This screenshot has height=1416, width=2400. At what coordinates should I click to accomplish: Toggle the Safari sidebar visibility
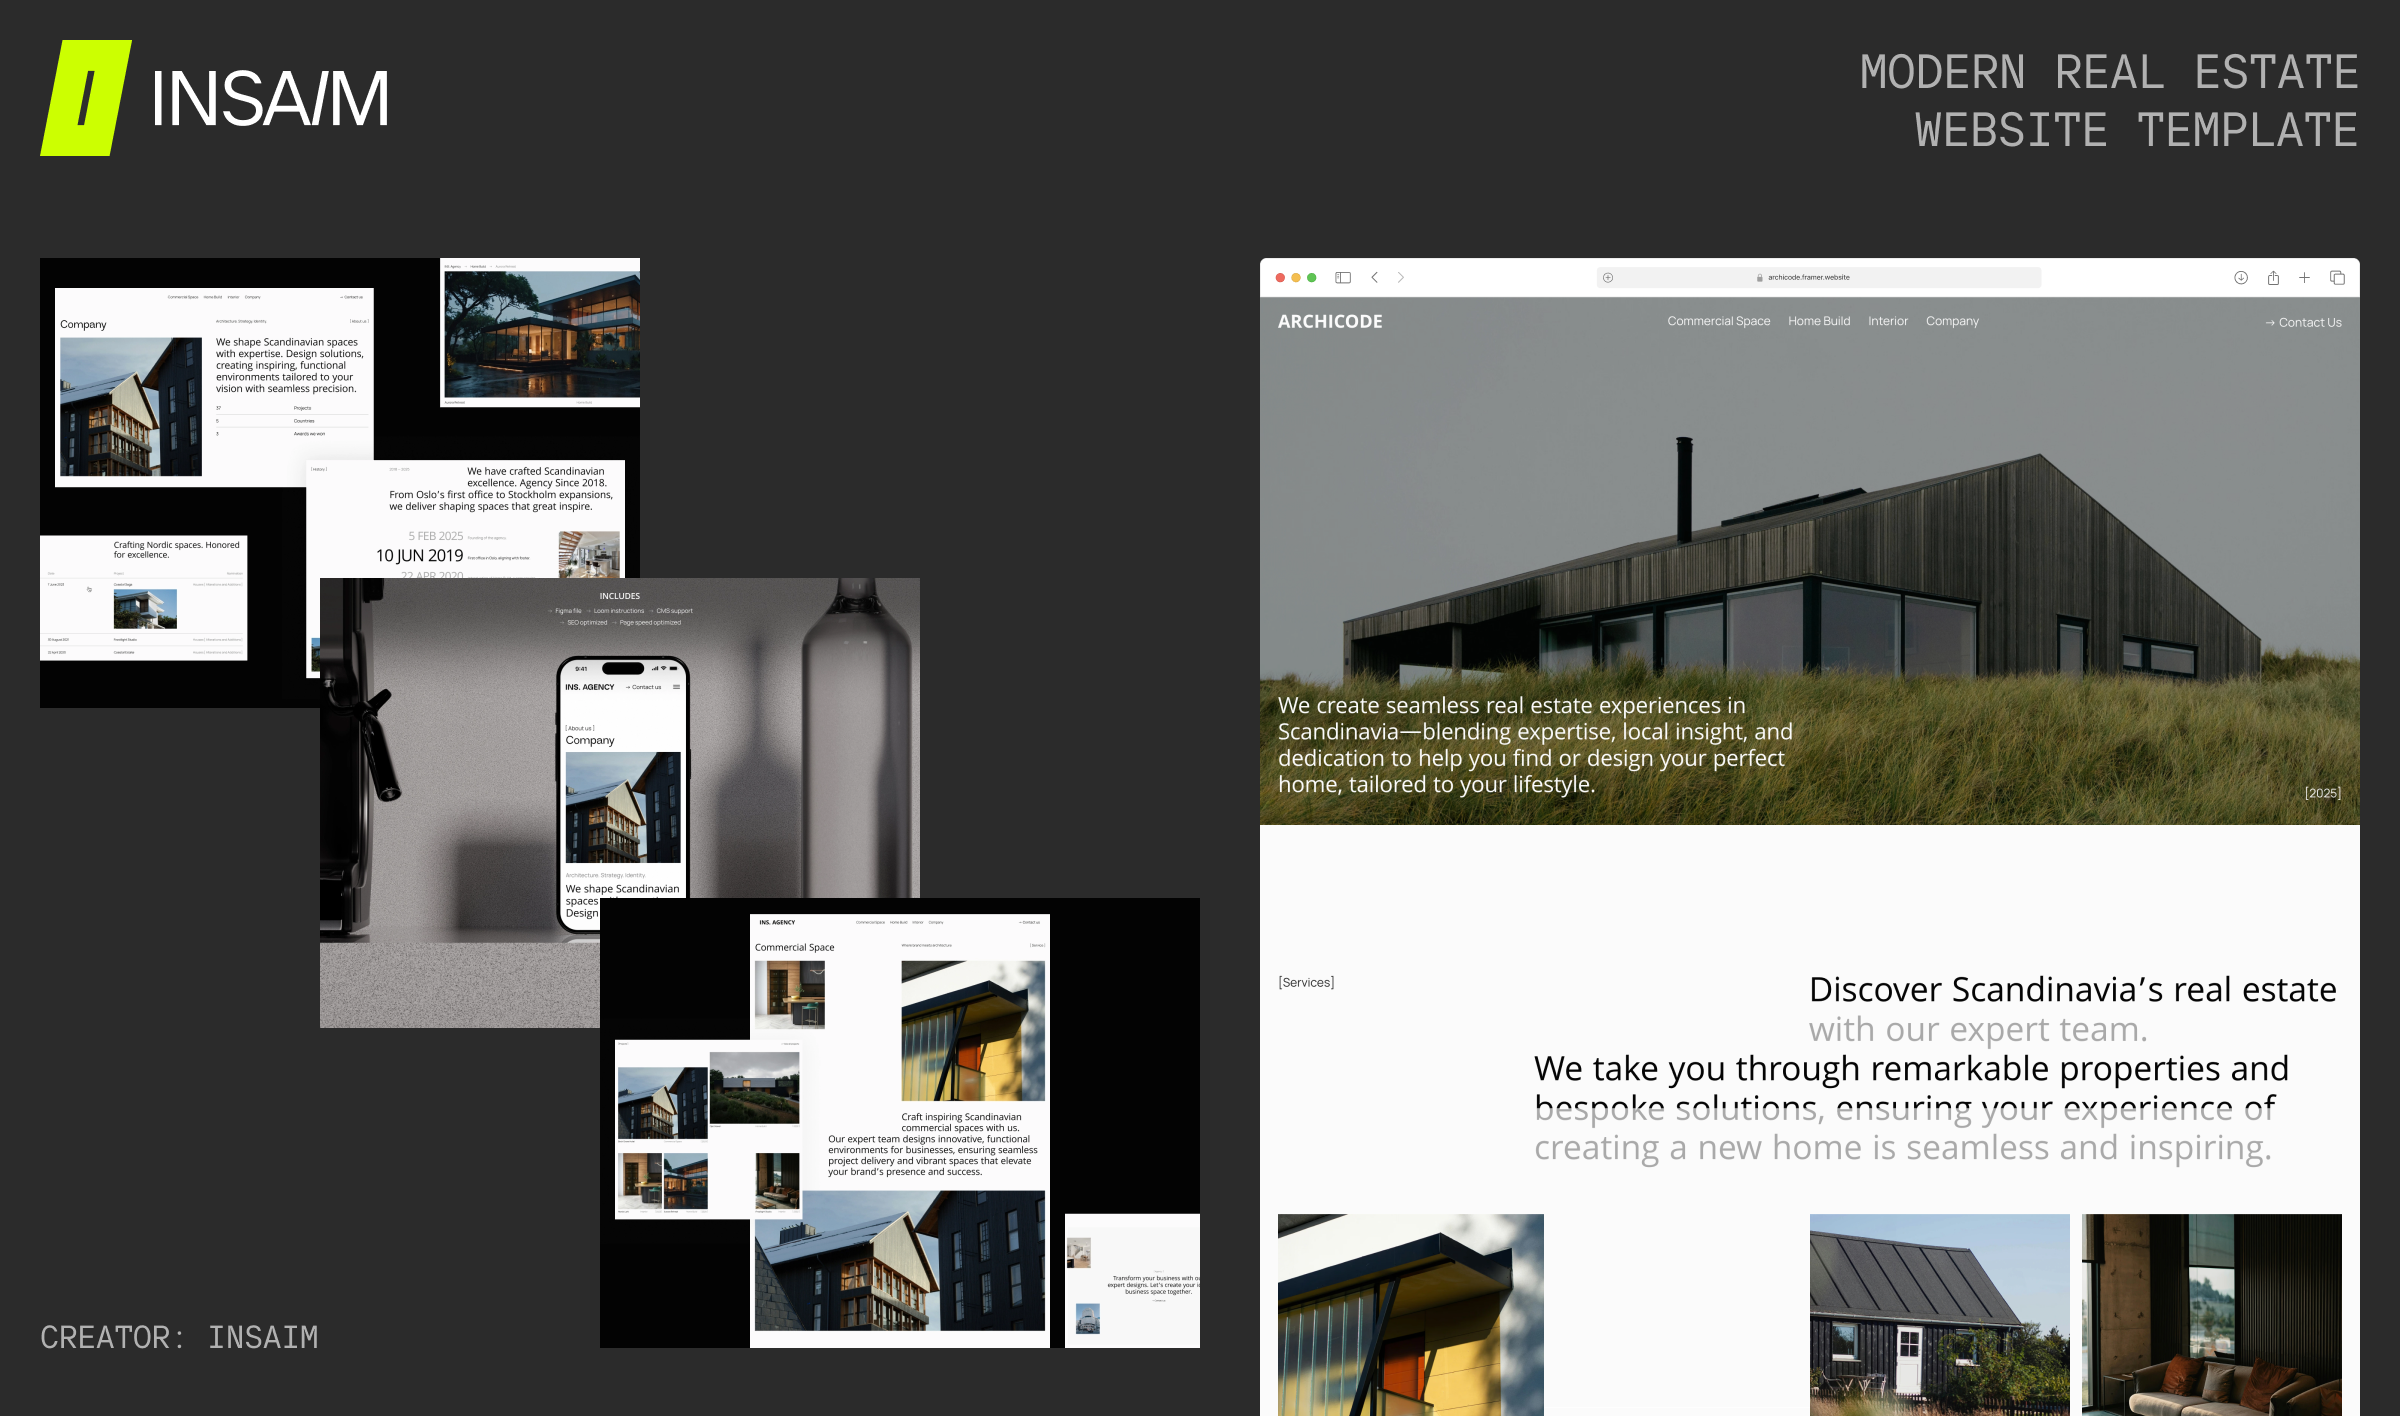[x=1342, y=277]
